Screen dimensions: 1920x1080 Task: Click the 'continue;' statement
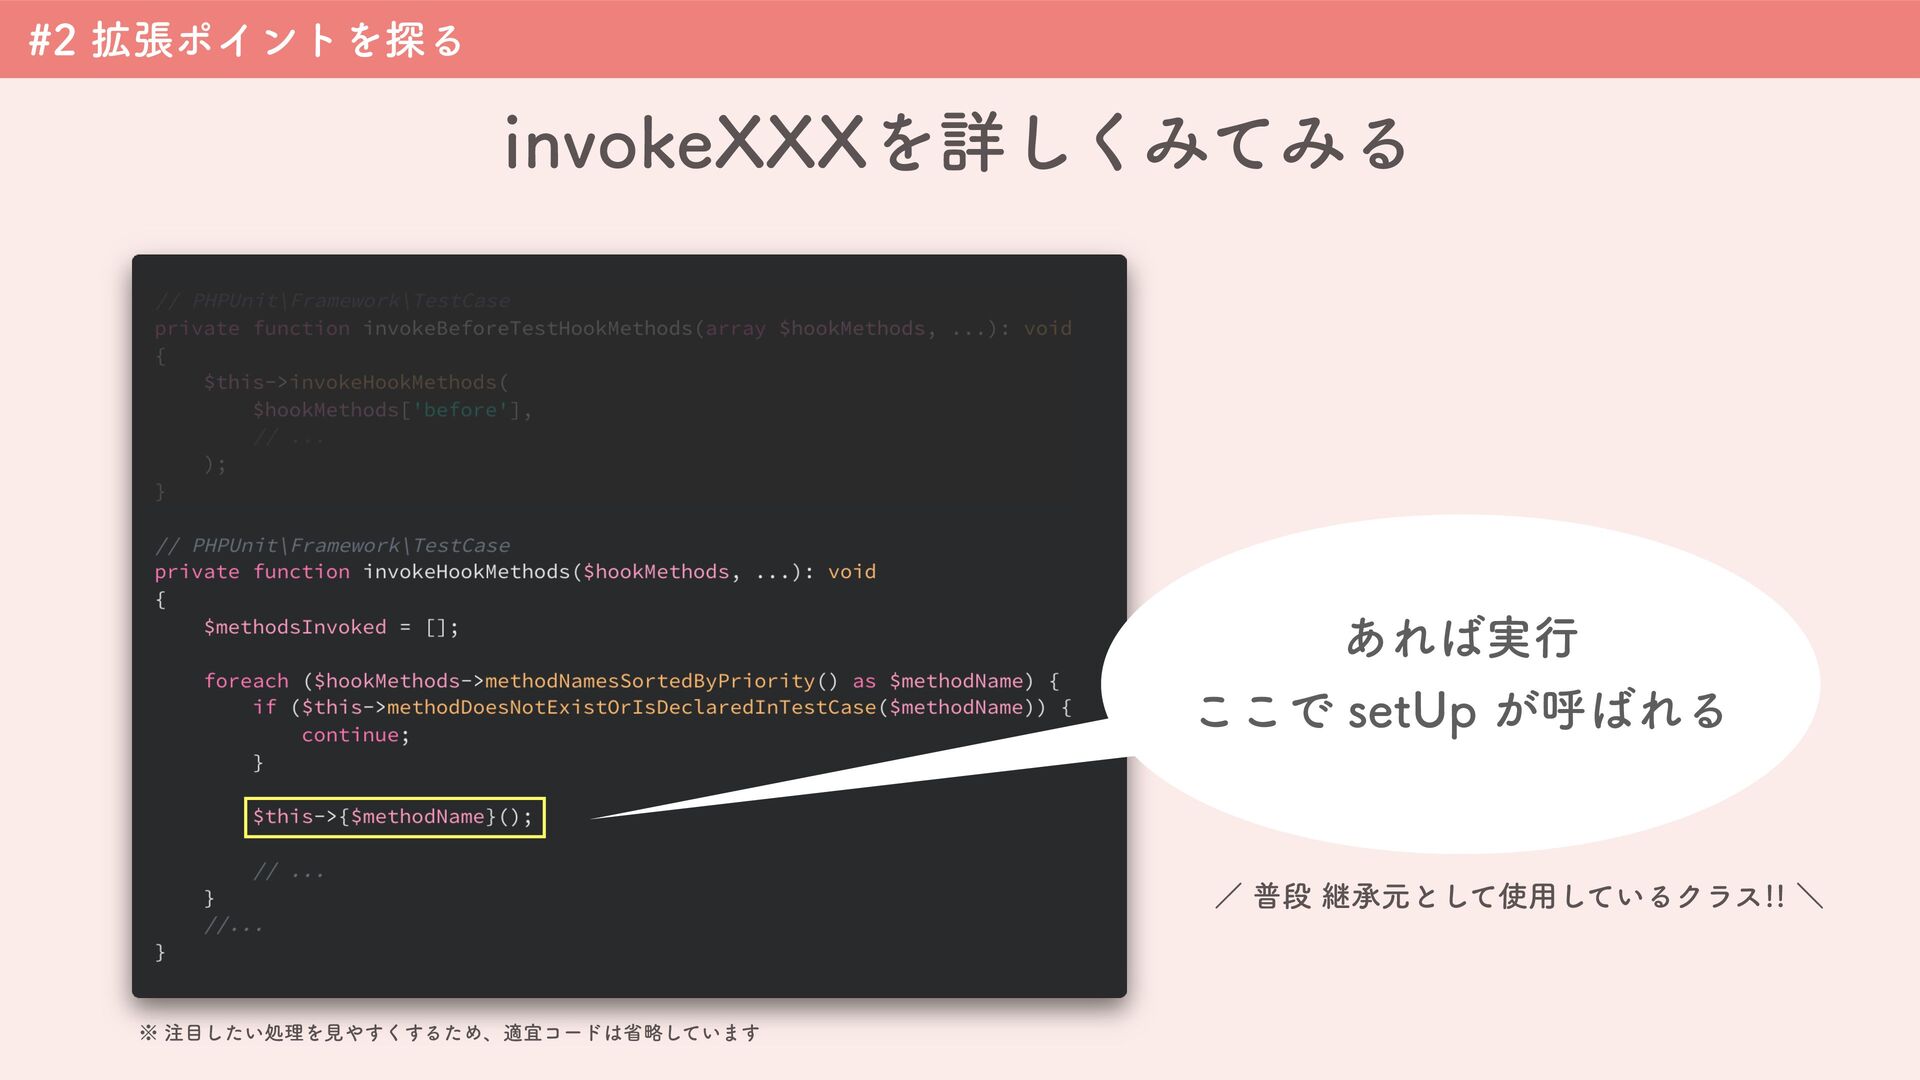click(356, 735)
